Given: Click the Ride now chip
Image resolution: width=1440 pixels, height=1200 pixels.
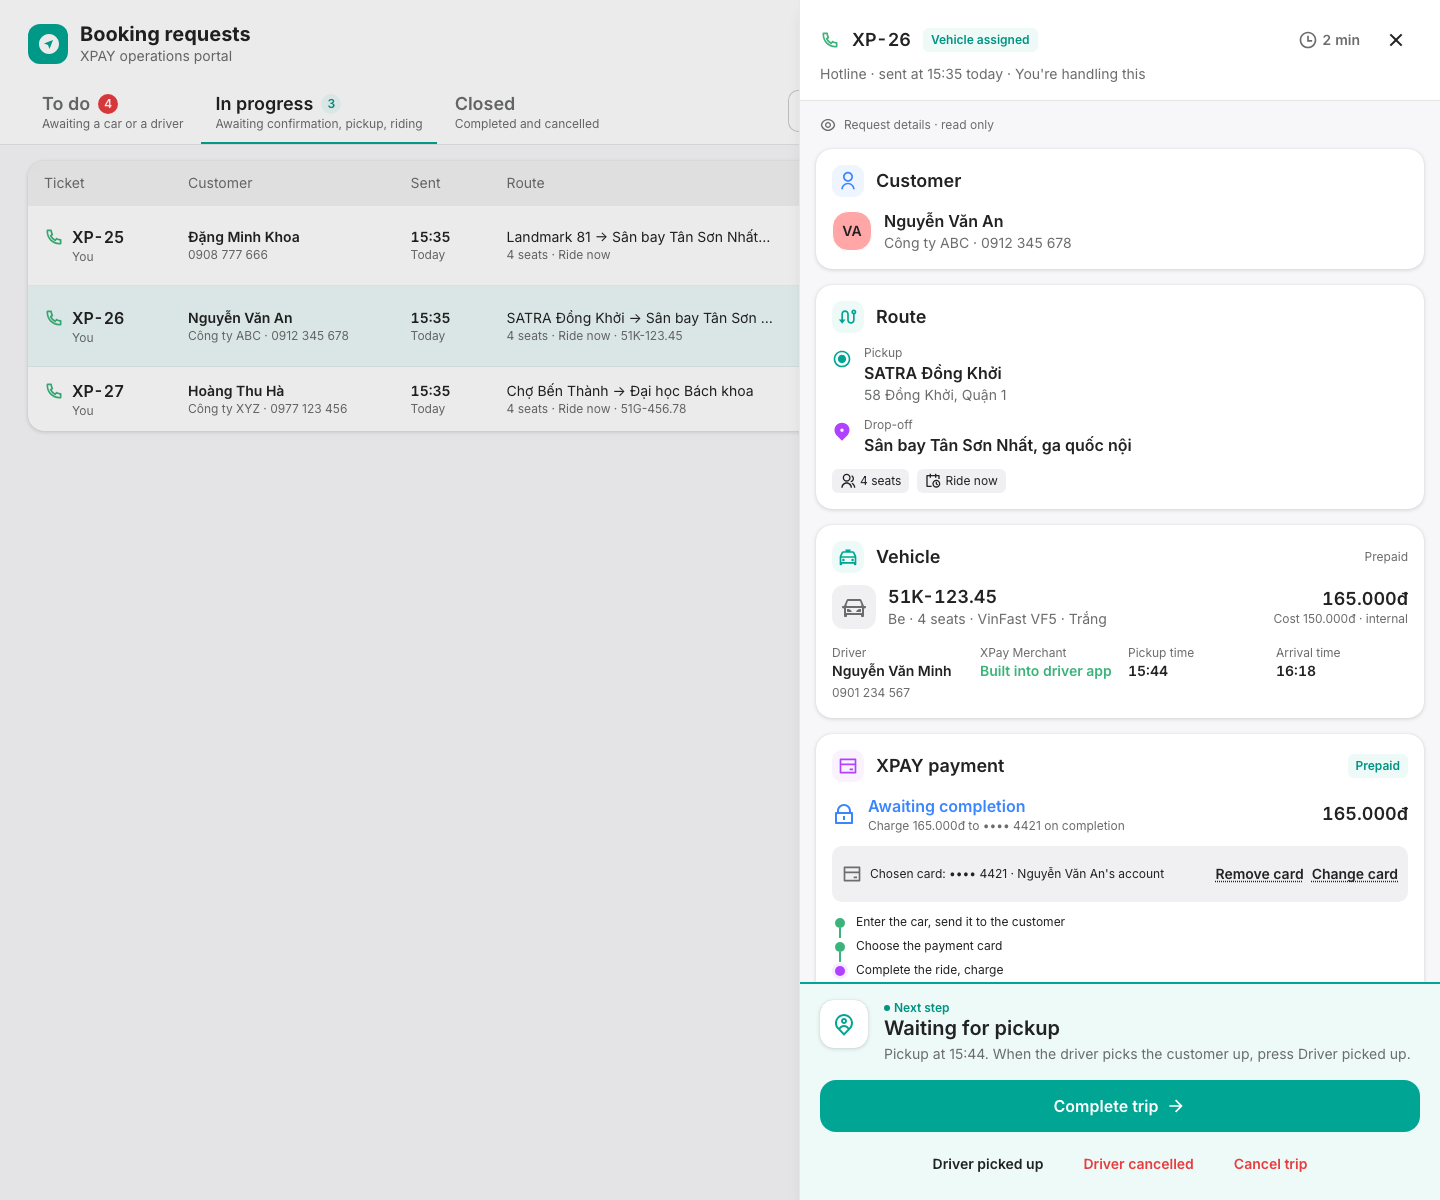Looking at the screenshot, I should (x=961, y=481).
